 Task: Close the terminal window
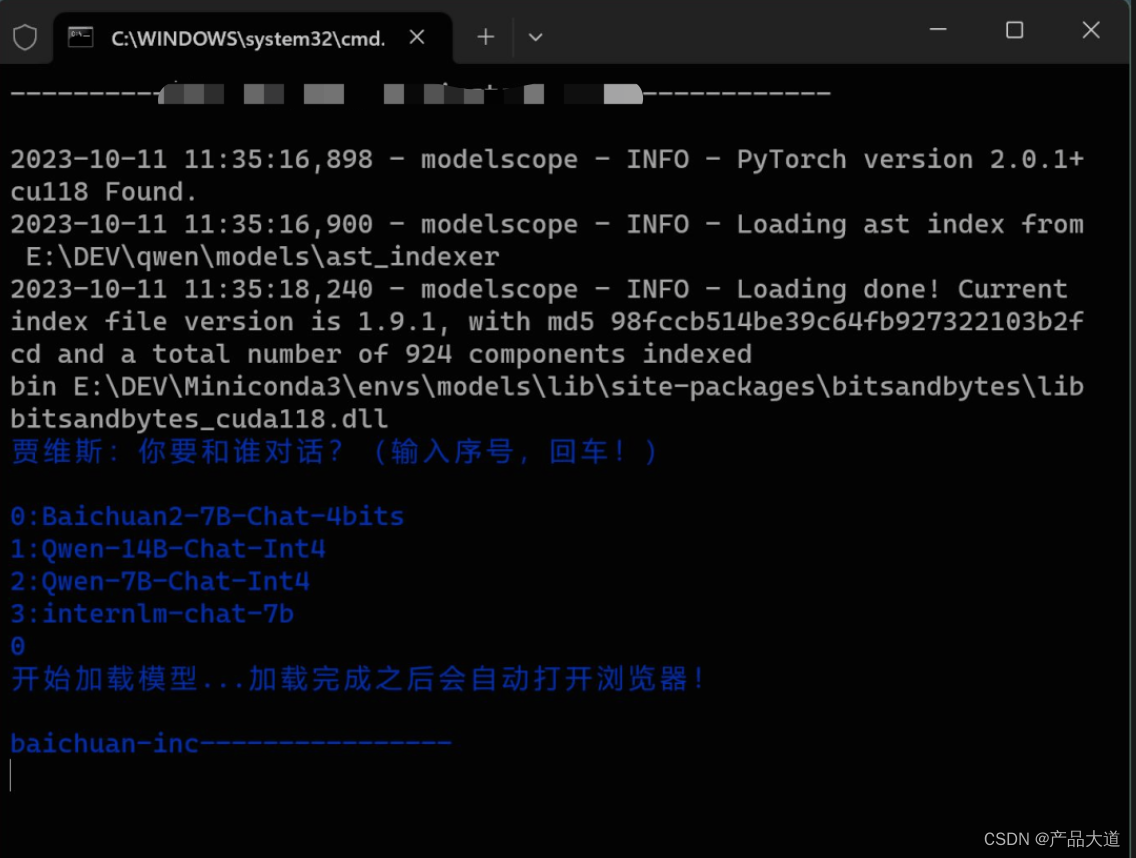[x=1091, y=30]
